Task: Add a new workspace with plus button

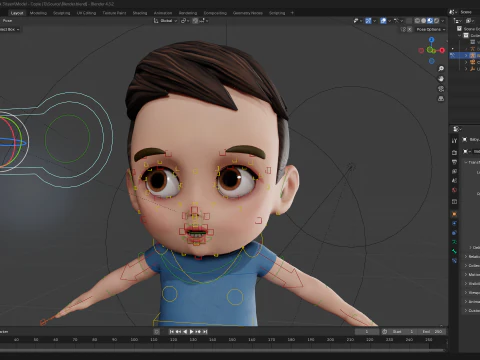Action: coord(292,13)
